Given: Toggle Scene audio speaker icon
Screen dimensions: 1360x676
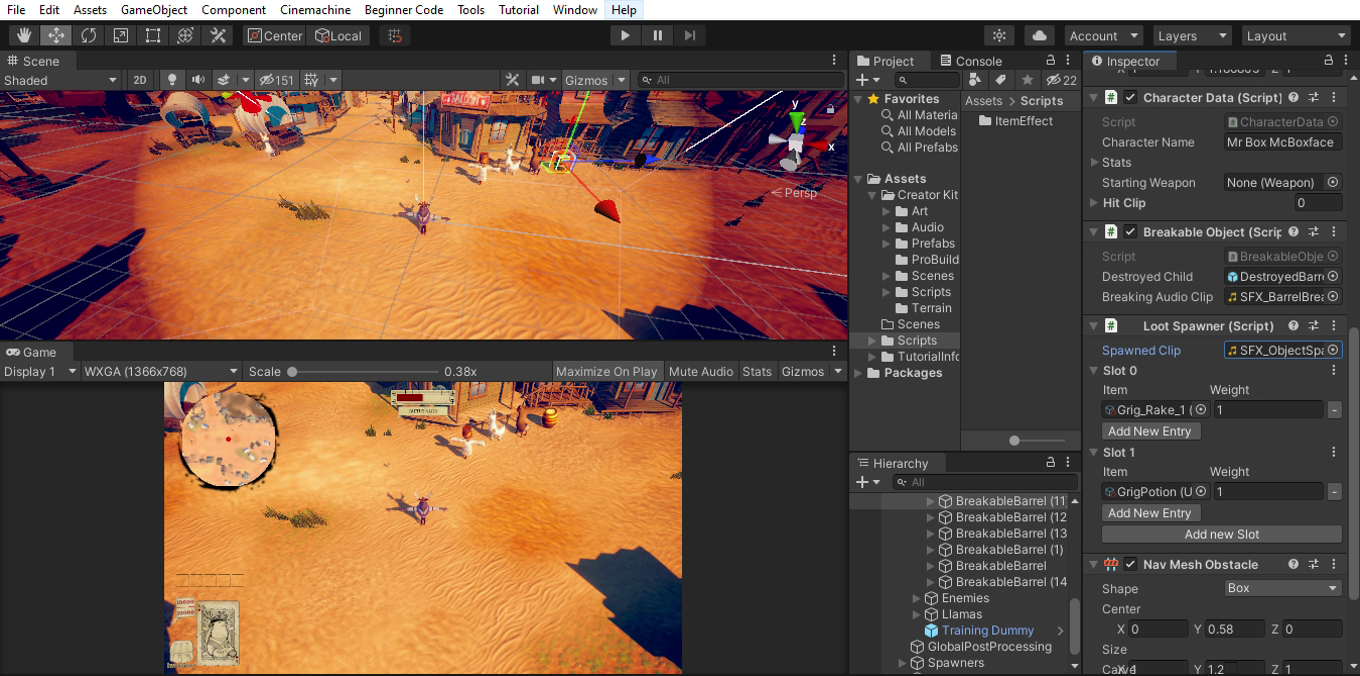Looking at the screenshot, I should click(198, 80).
